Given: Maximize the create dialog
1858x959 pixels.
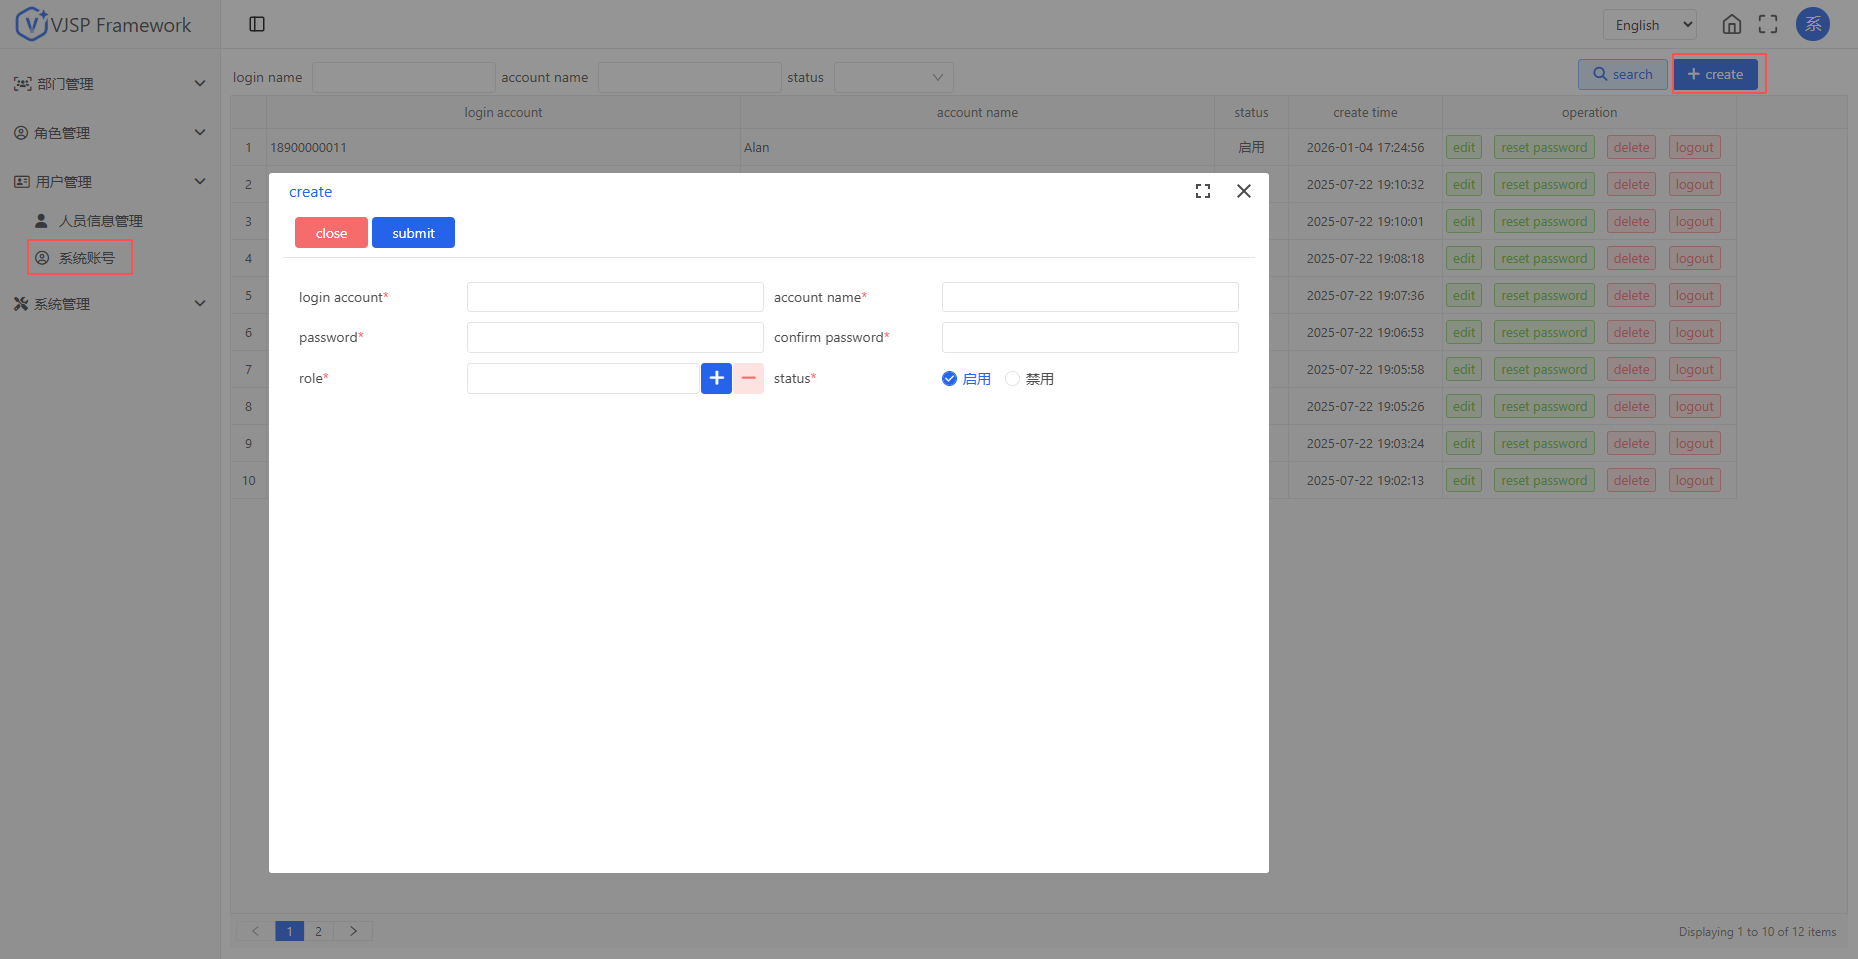Looking at the screenshot, I should pyautogui.click(x=1203, y=191).
